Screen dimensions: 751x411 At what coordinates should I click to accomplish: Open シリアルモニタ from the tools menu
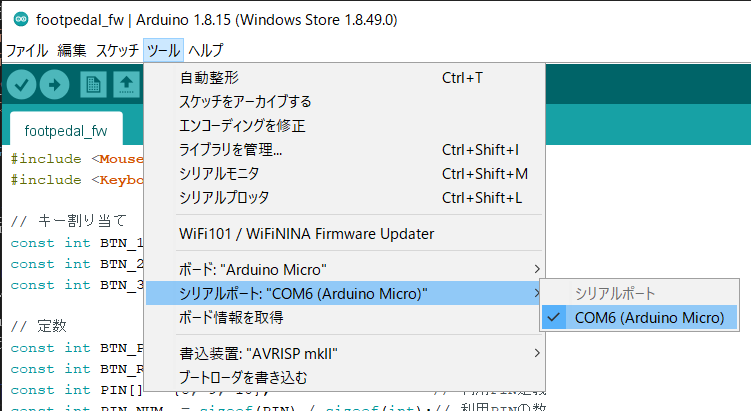pos(345,173)
